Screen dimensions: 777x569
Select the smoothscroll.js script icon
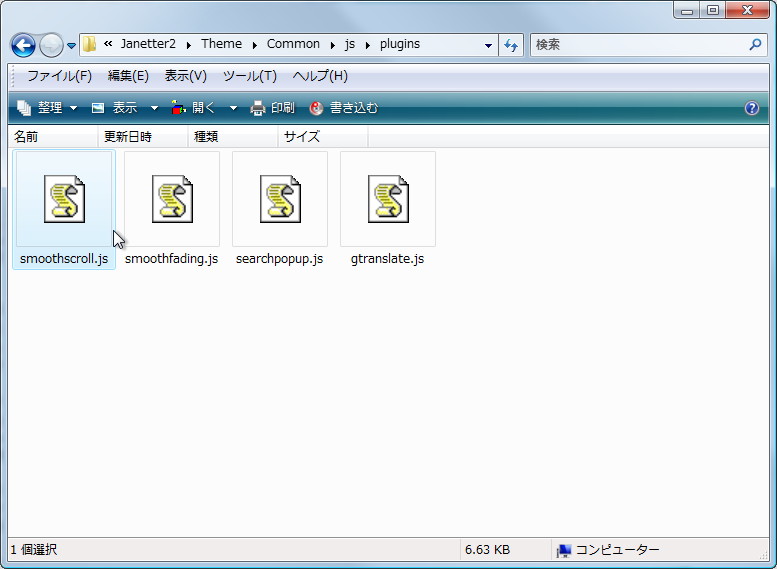pyautogui.click(x=64, y=199)
